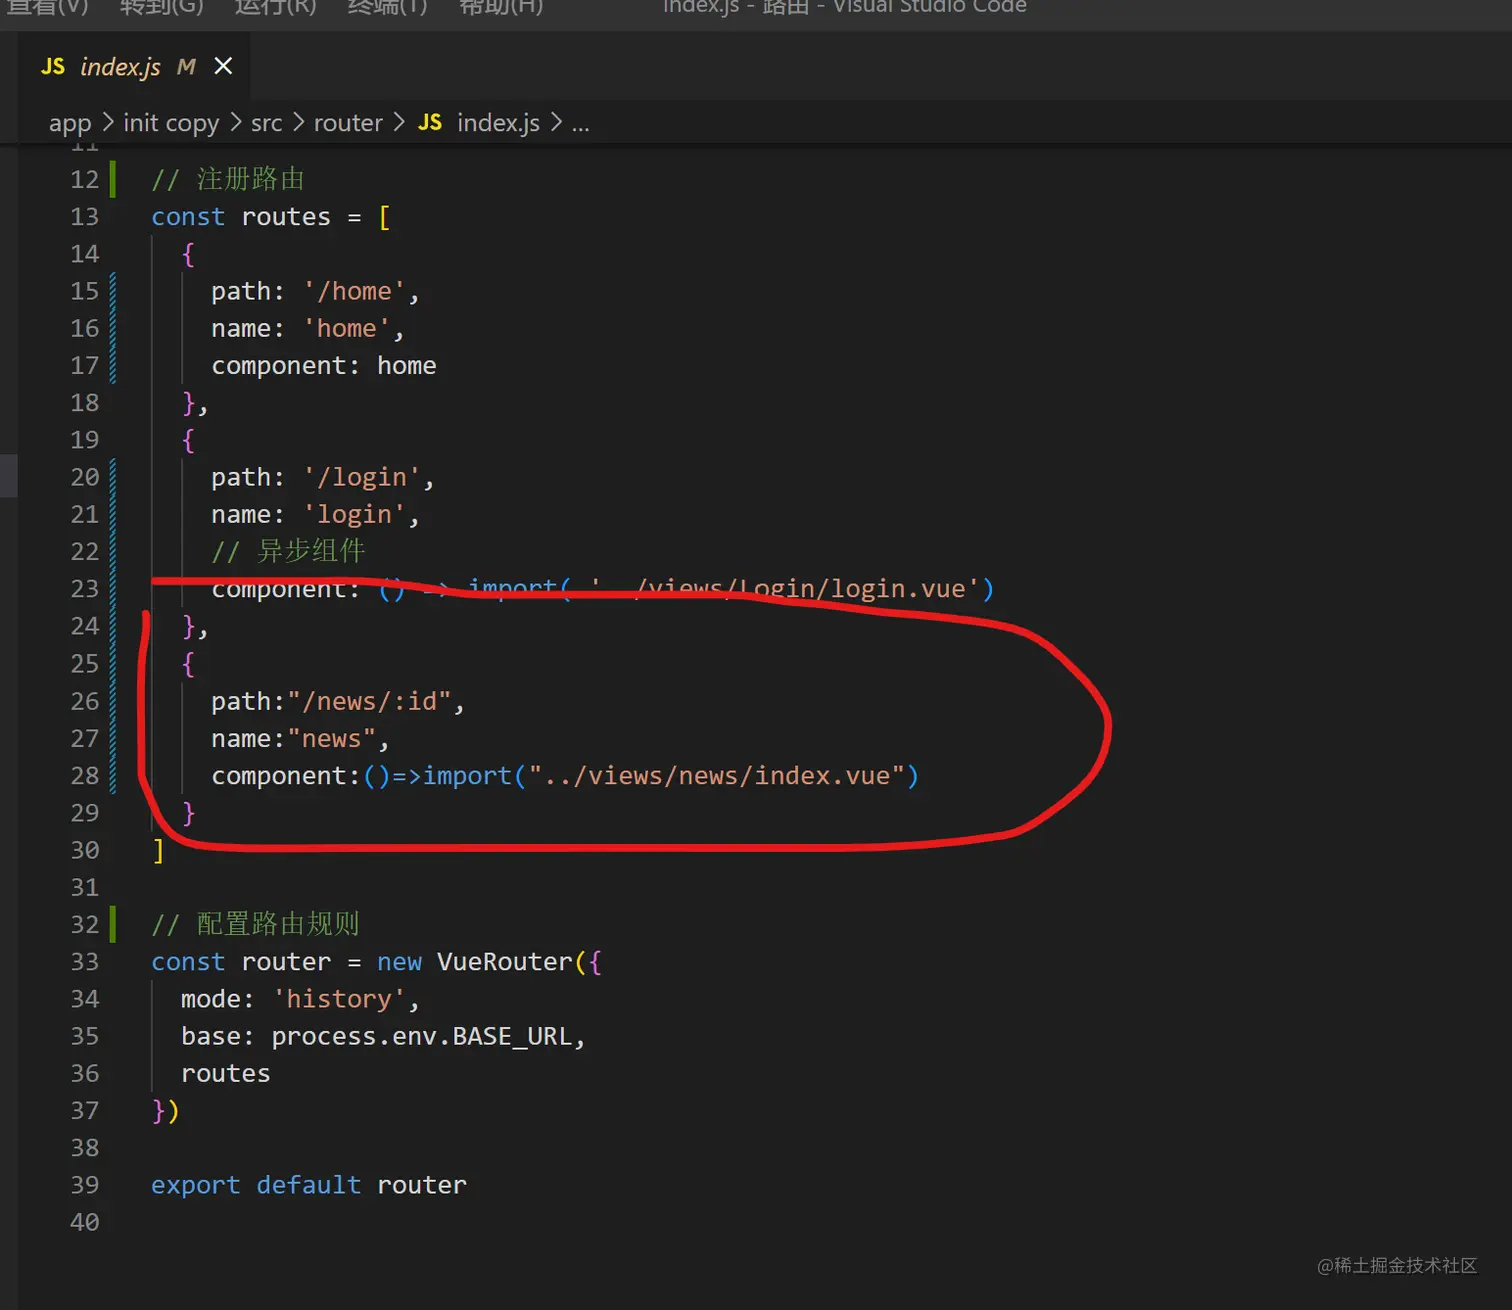Open the router breadcrumb folder
The height and width of the screenshot is (1310, 1512).
click(x=348, y=123)
